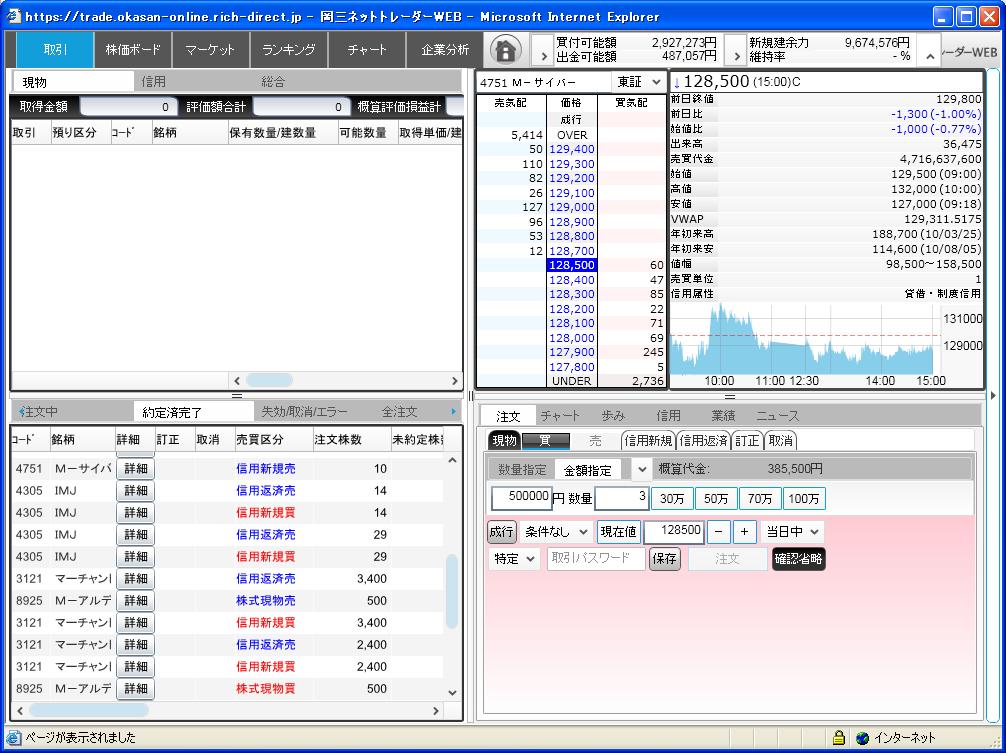Image resolution: width=1006 pixels, height=753 pixels.
Task: Open the 東証 exchange dropdown
Action: point(640,82)
